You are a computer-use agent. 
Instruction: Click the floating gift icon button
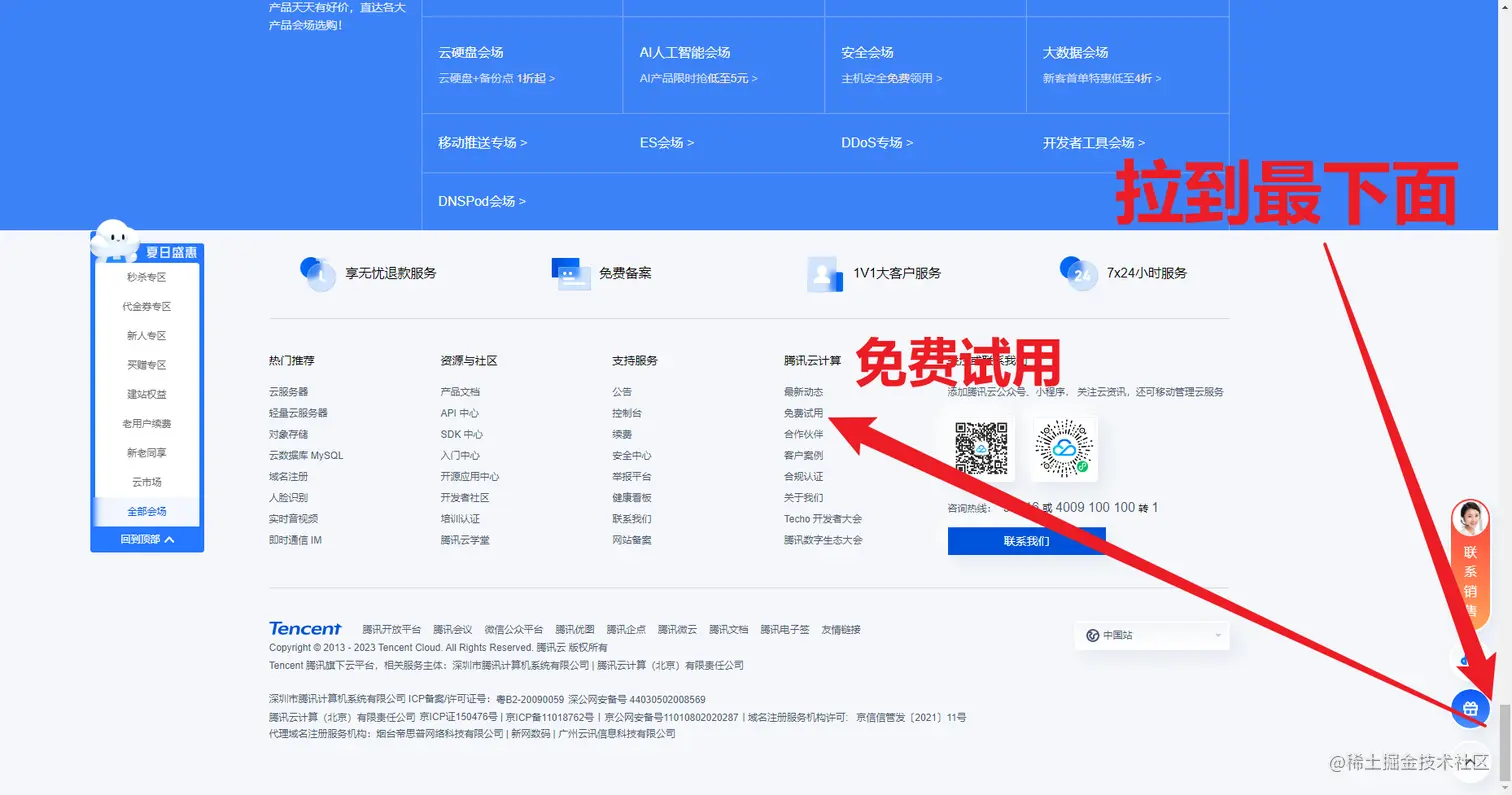(1470, 708)
